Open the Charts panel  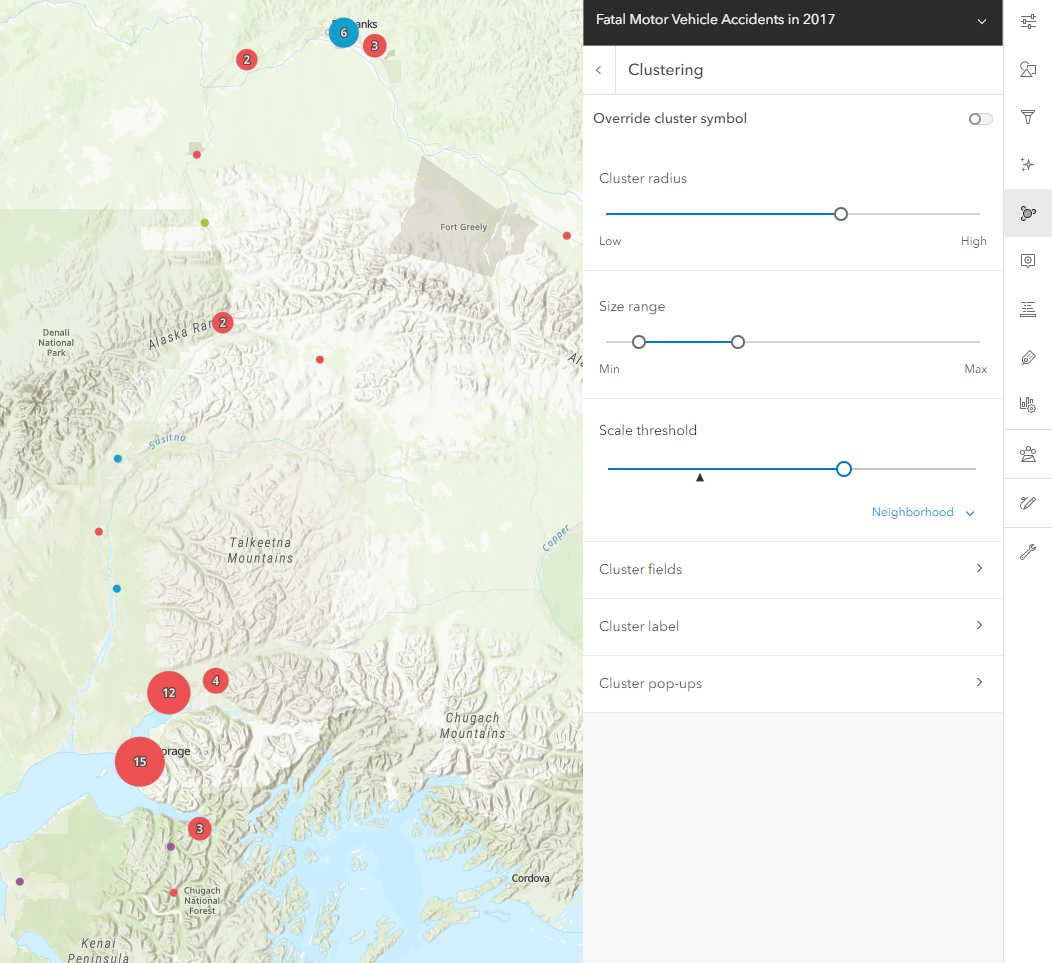click(x=1028, y=404)
